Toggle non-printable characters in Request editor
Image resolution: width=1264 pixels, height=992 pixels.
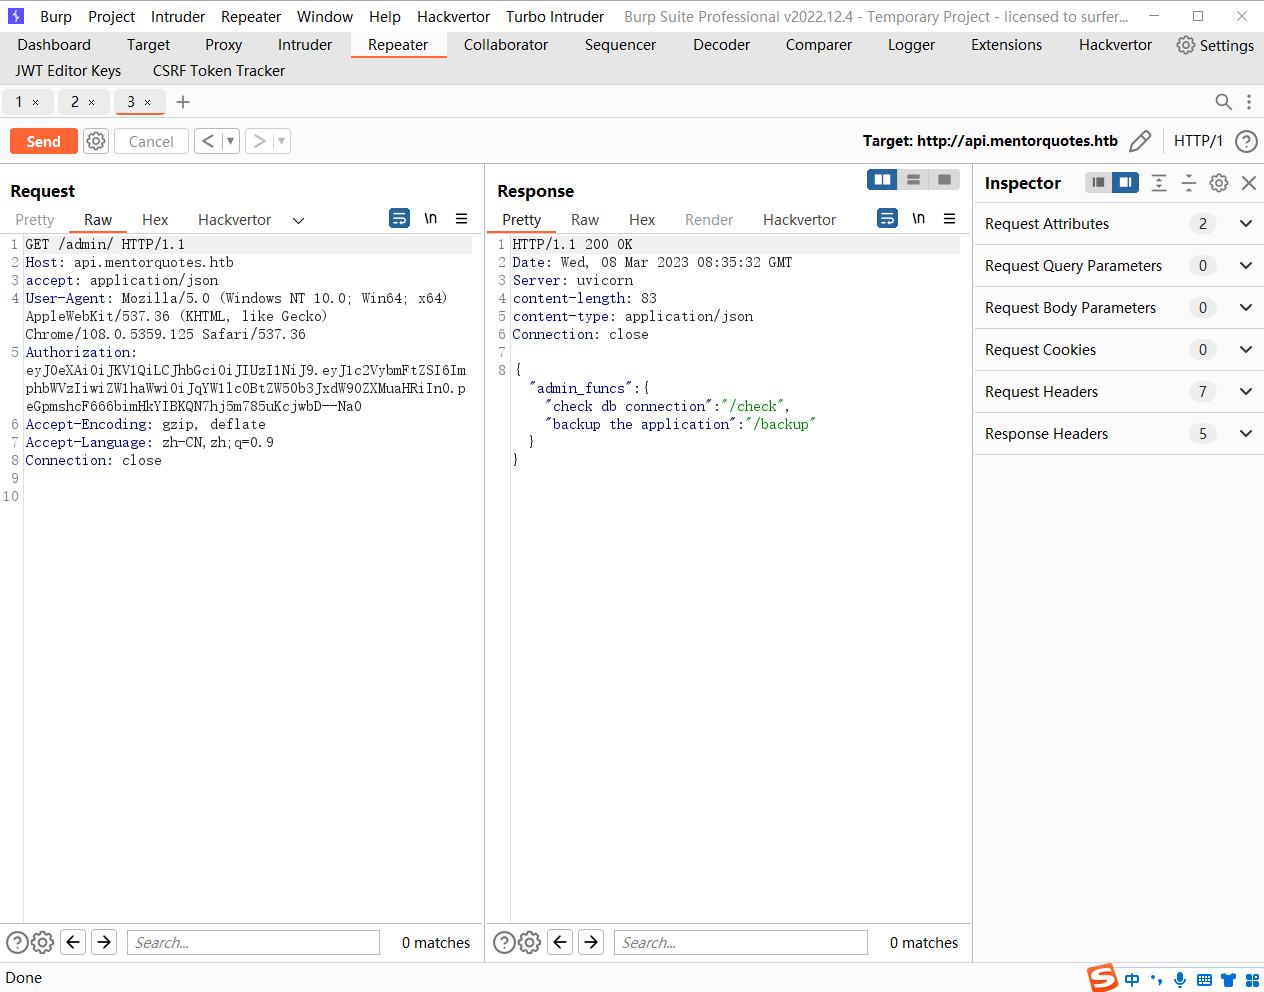[431, 218]
